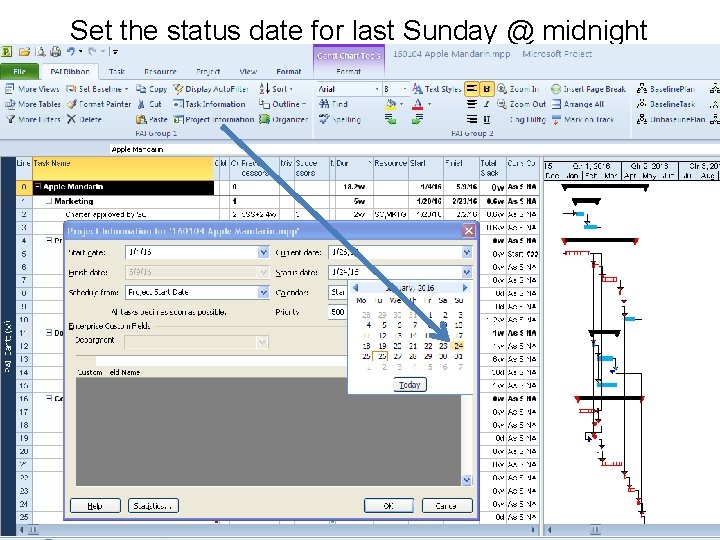Open the Schedule from dropdown
This screenshot has width=720, height=540.
263,292
